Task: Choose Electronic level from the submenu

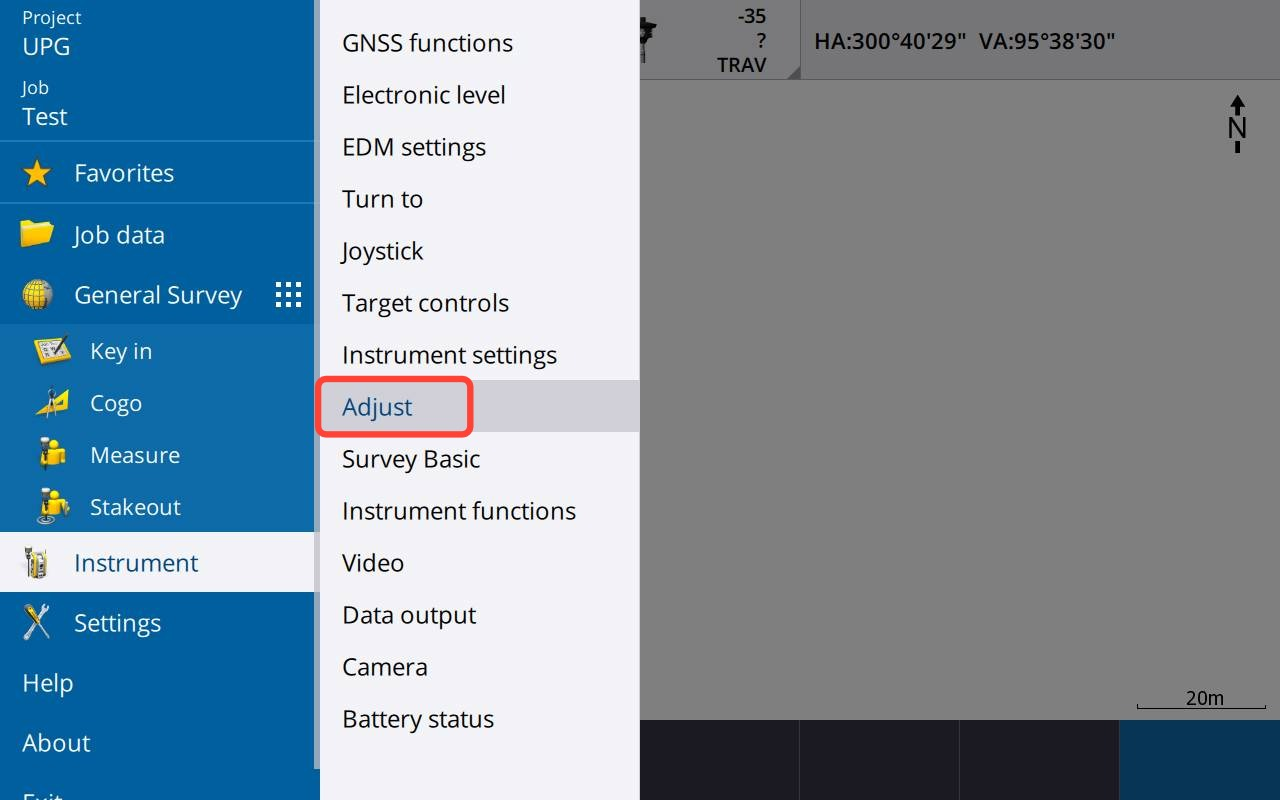Action: (x=424, y=95)
